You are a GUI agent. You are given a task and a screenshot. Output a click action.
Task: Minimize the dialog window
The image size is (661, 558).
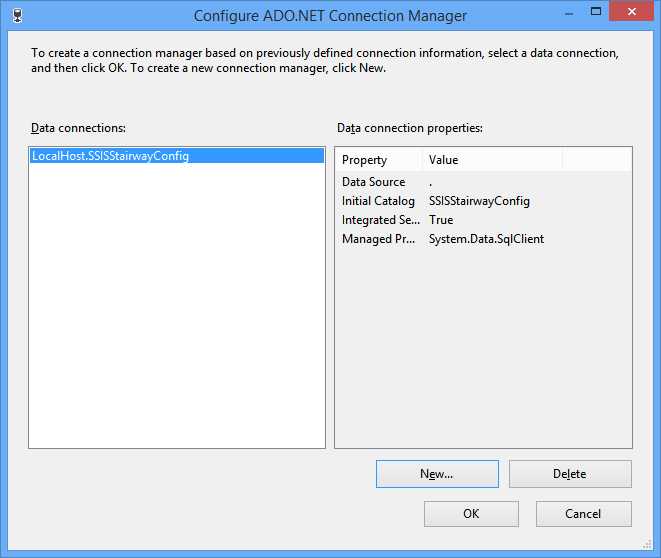[569, 13]
